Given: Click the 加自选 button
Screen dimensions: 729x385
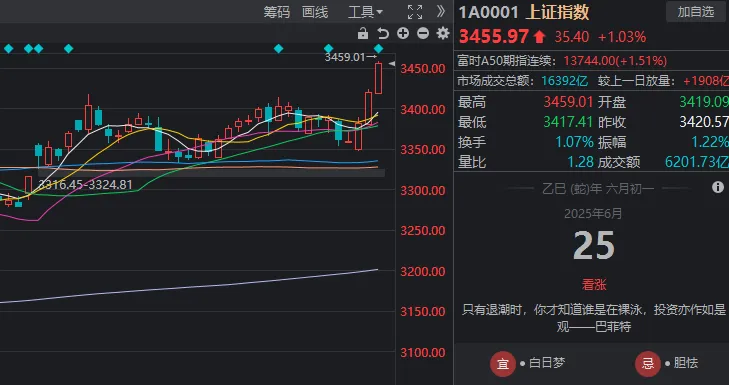Looking at the screenshot, I should tap(696, 12).
